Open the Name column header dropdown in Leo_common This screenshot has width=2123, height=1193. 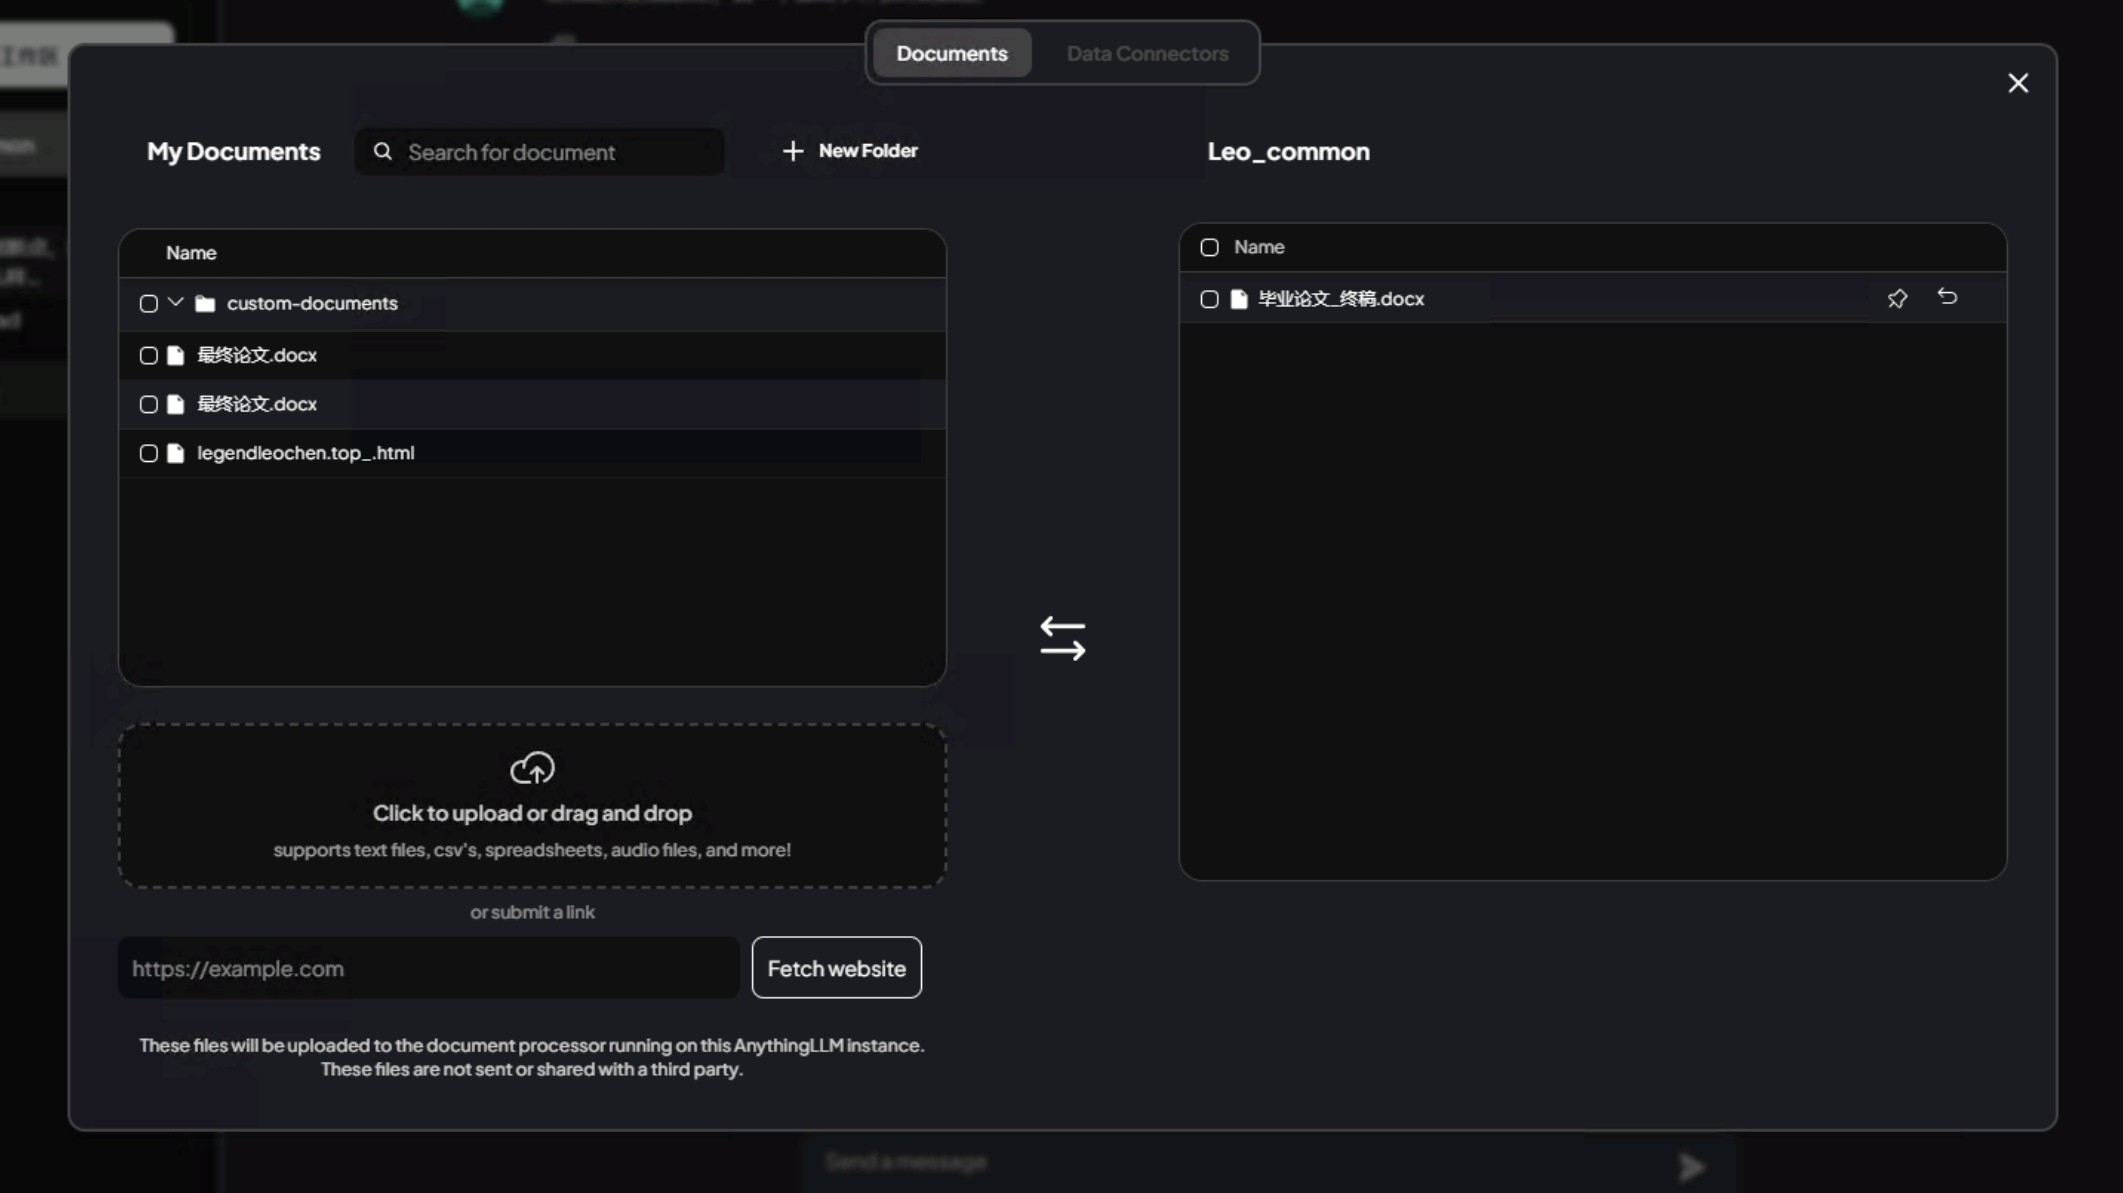pos(1258,246)
